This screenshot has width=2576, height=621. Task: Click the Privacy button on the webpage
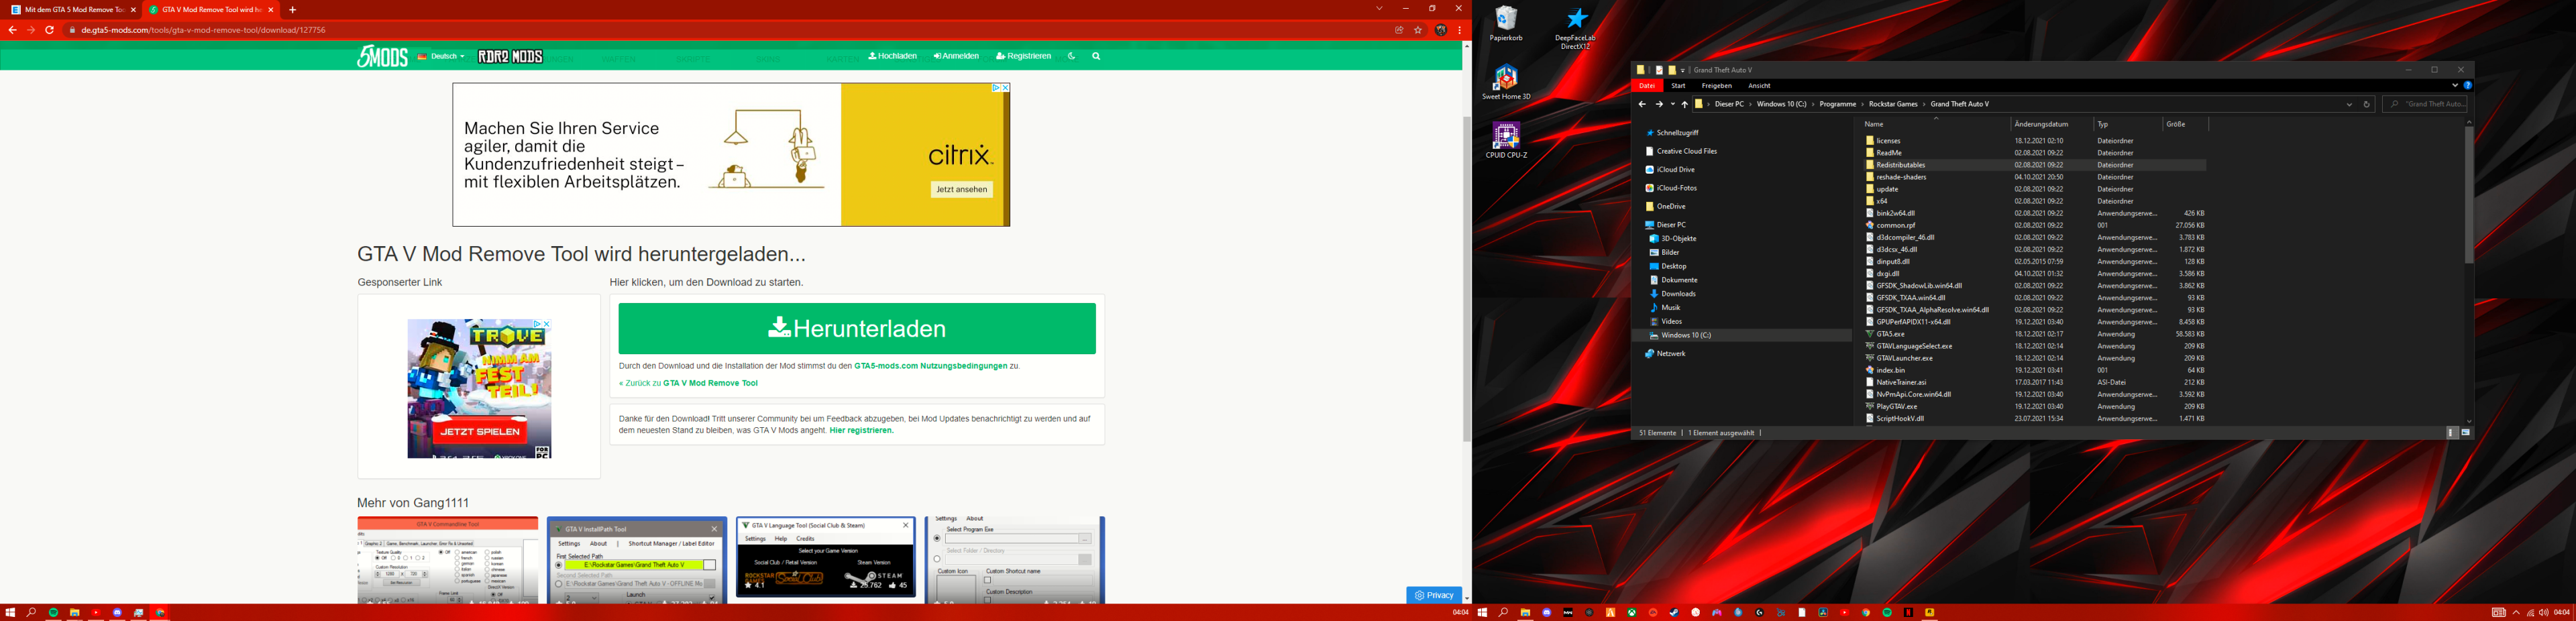(1434, 595)
